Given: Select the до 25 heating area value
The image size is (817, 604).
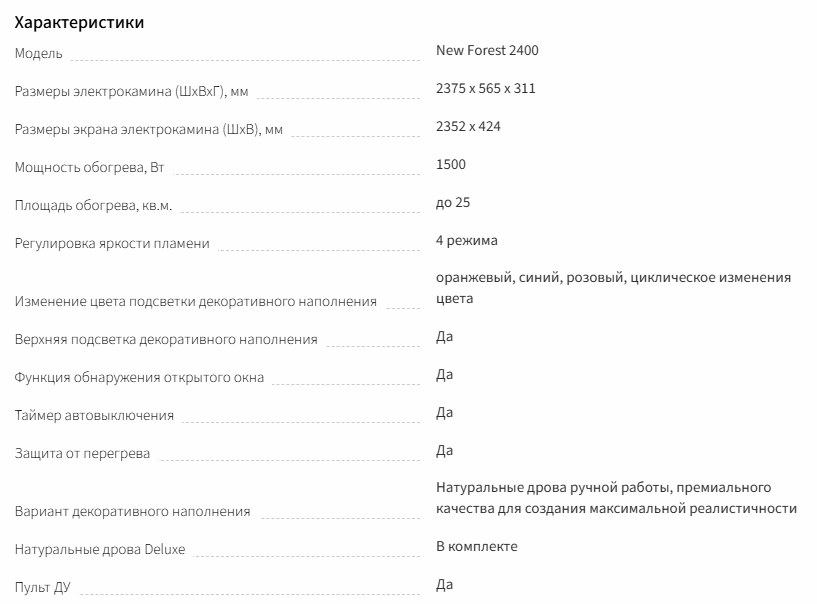Looking at the screenshot, I should [453, 202].
